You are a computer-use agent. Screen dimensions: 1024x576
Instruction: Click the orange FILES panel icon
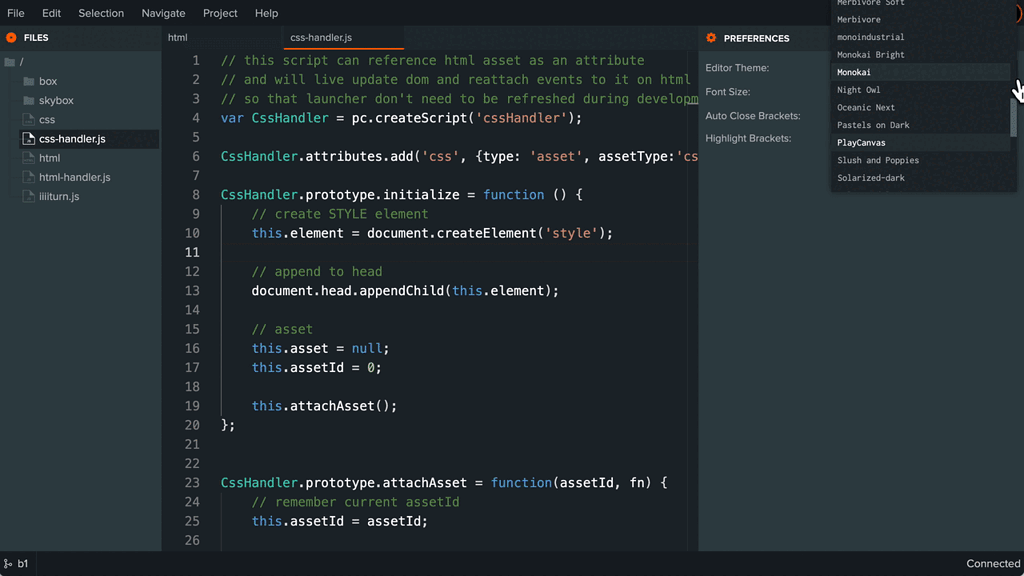tap(9, 38)
